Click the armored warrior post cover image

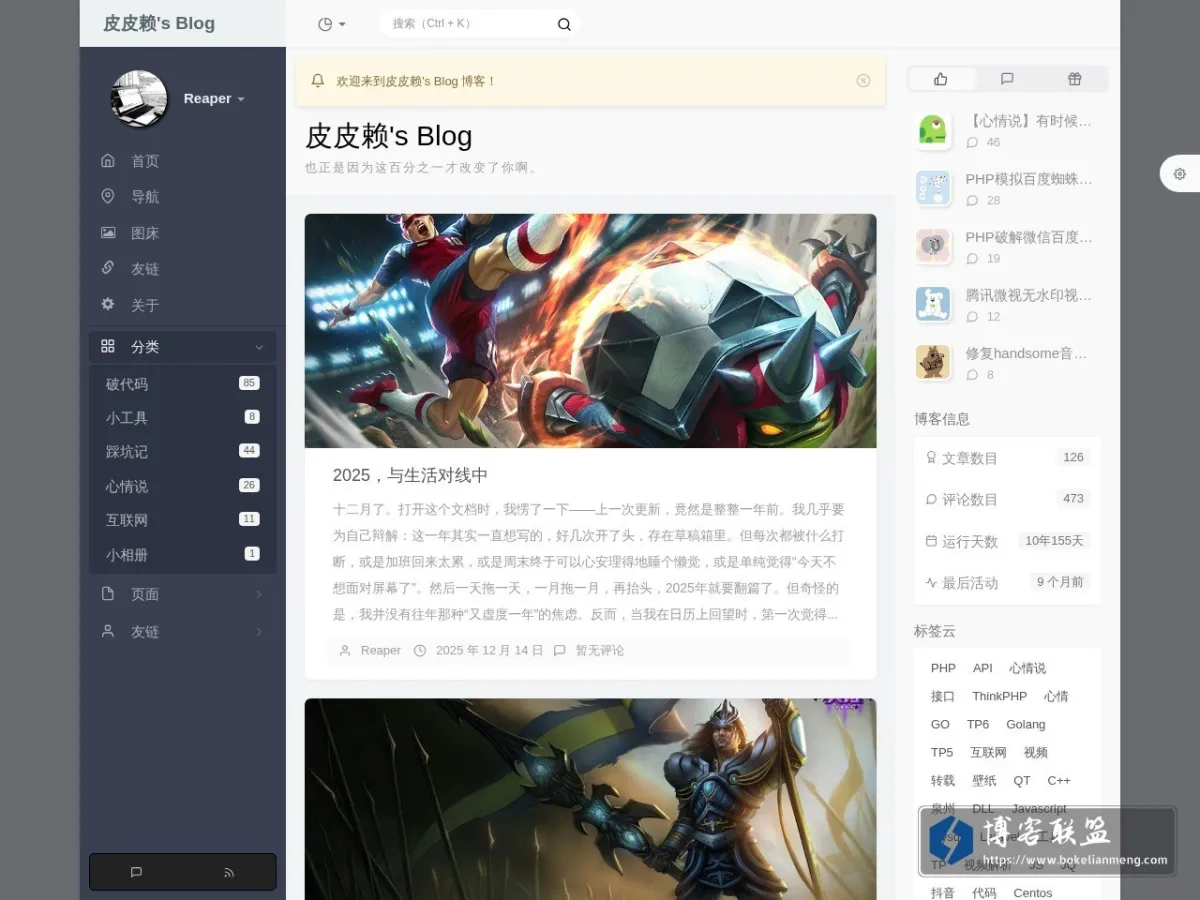click(x=590, y=799)
